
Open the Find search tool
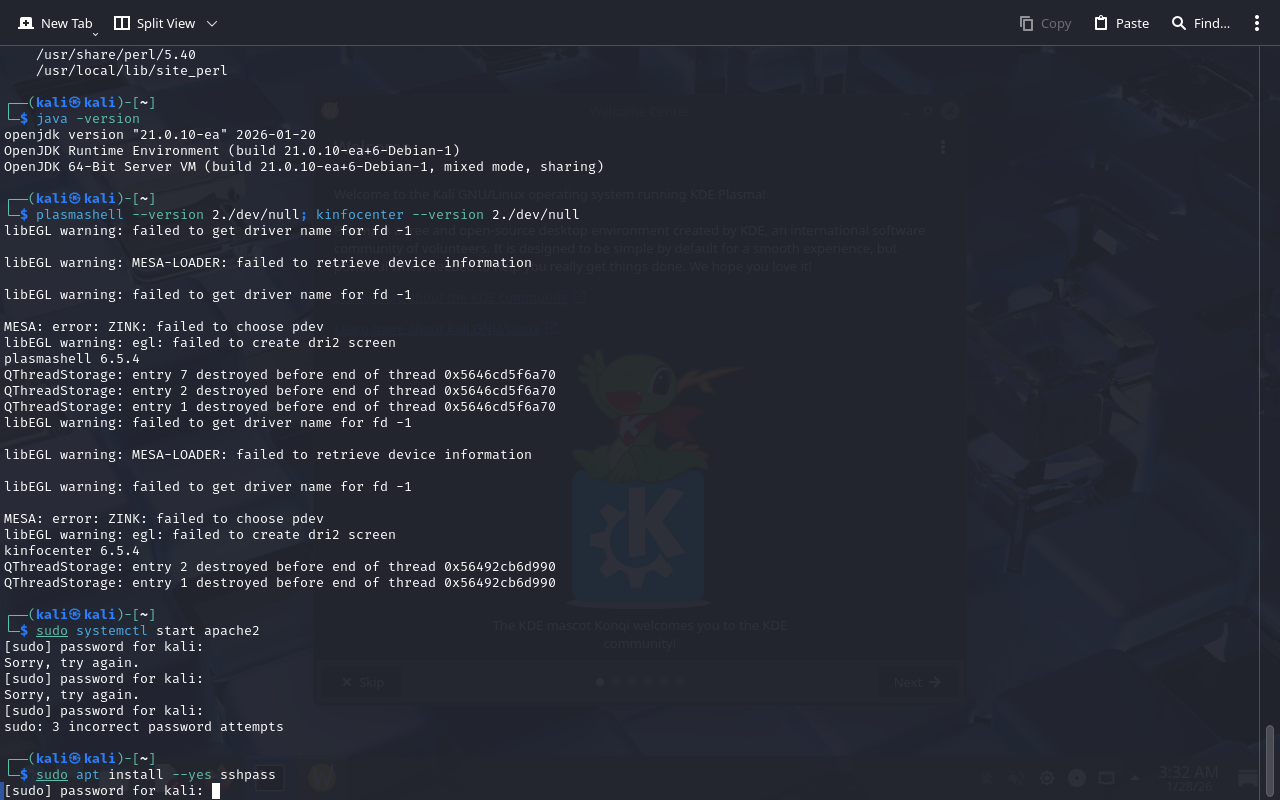[1200, 23]
